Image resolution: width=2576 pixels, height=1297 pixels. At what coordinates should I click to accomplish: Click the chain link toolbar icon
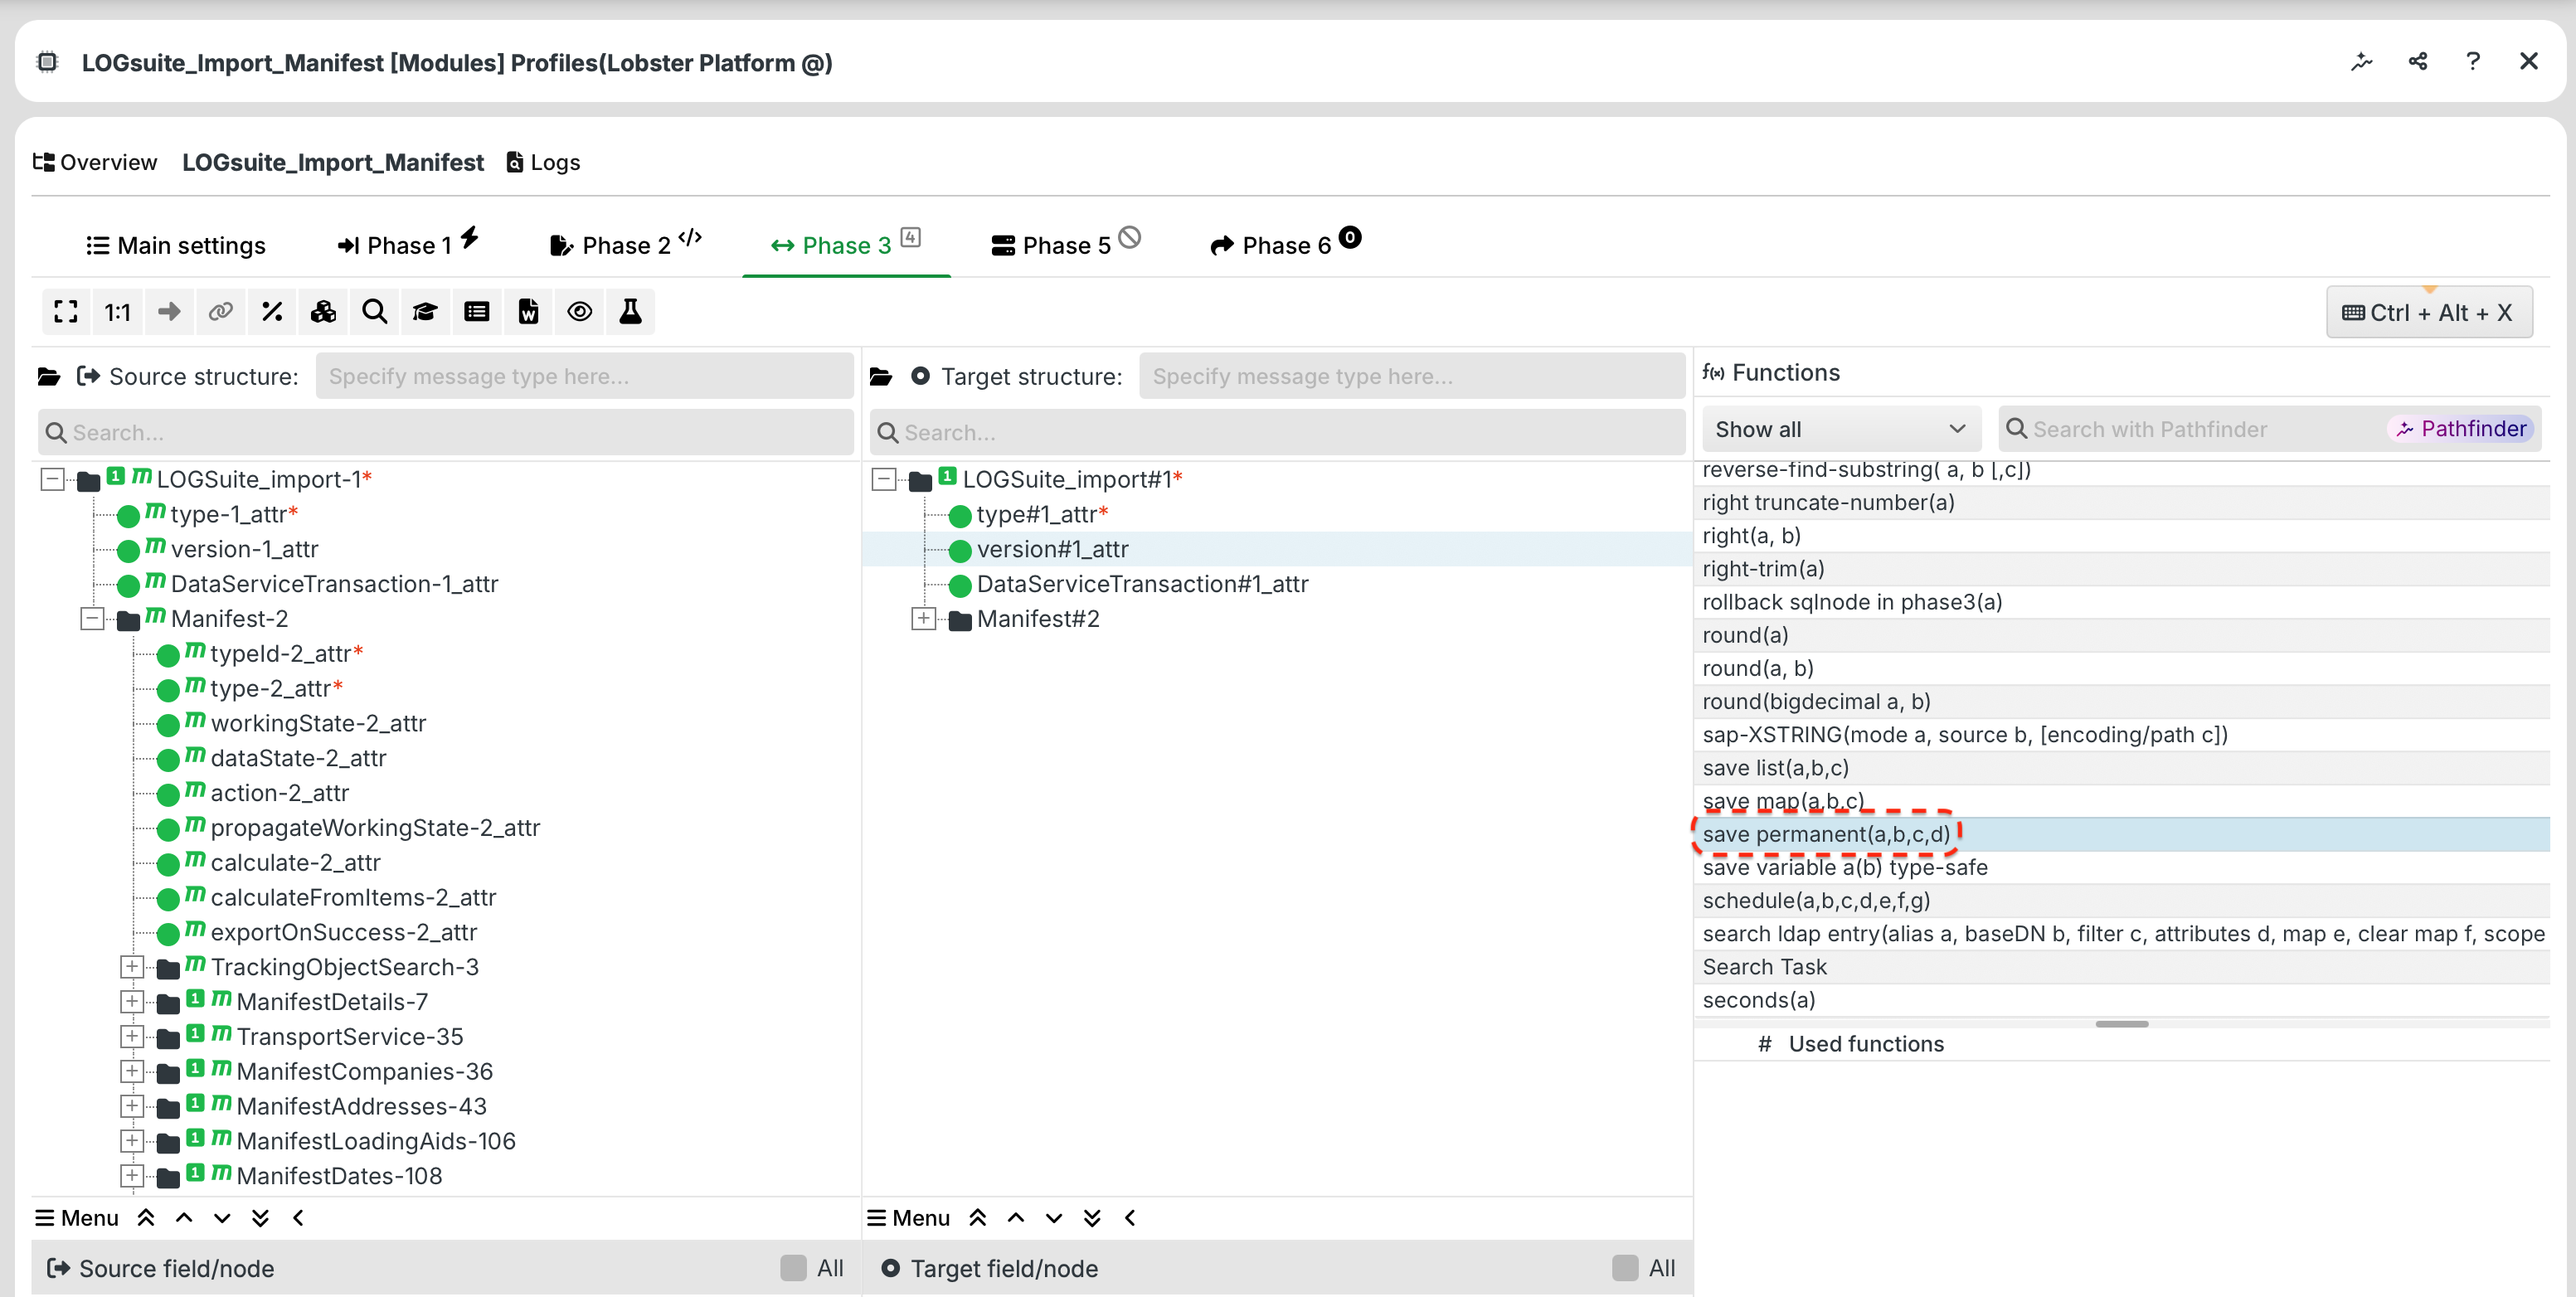pyautogui.click(x=220, y=312)
